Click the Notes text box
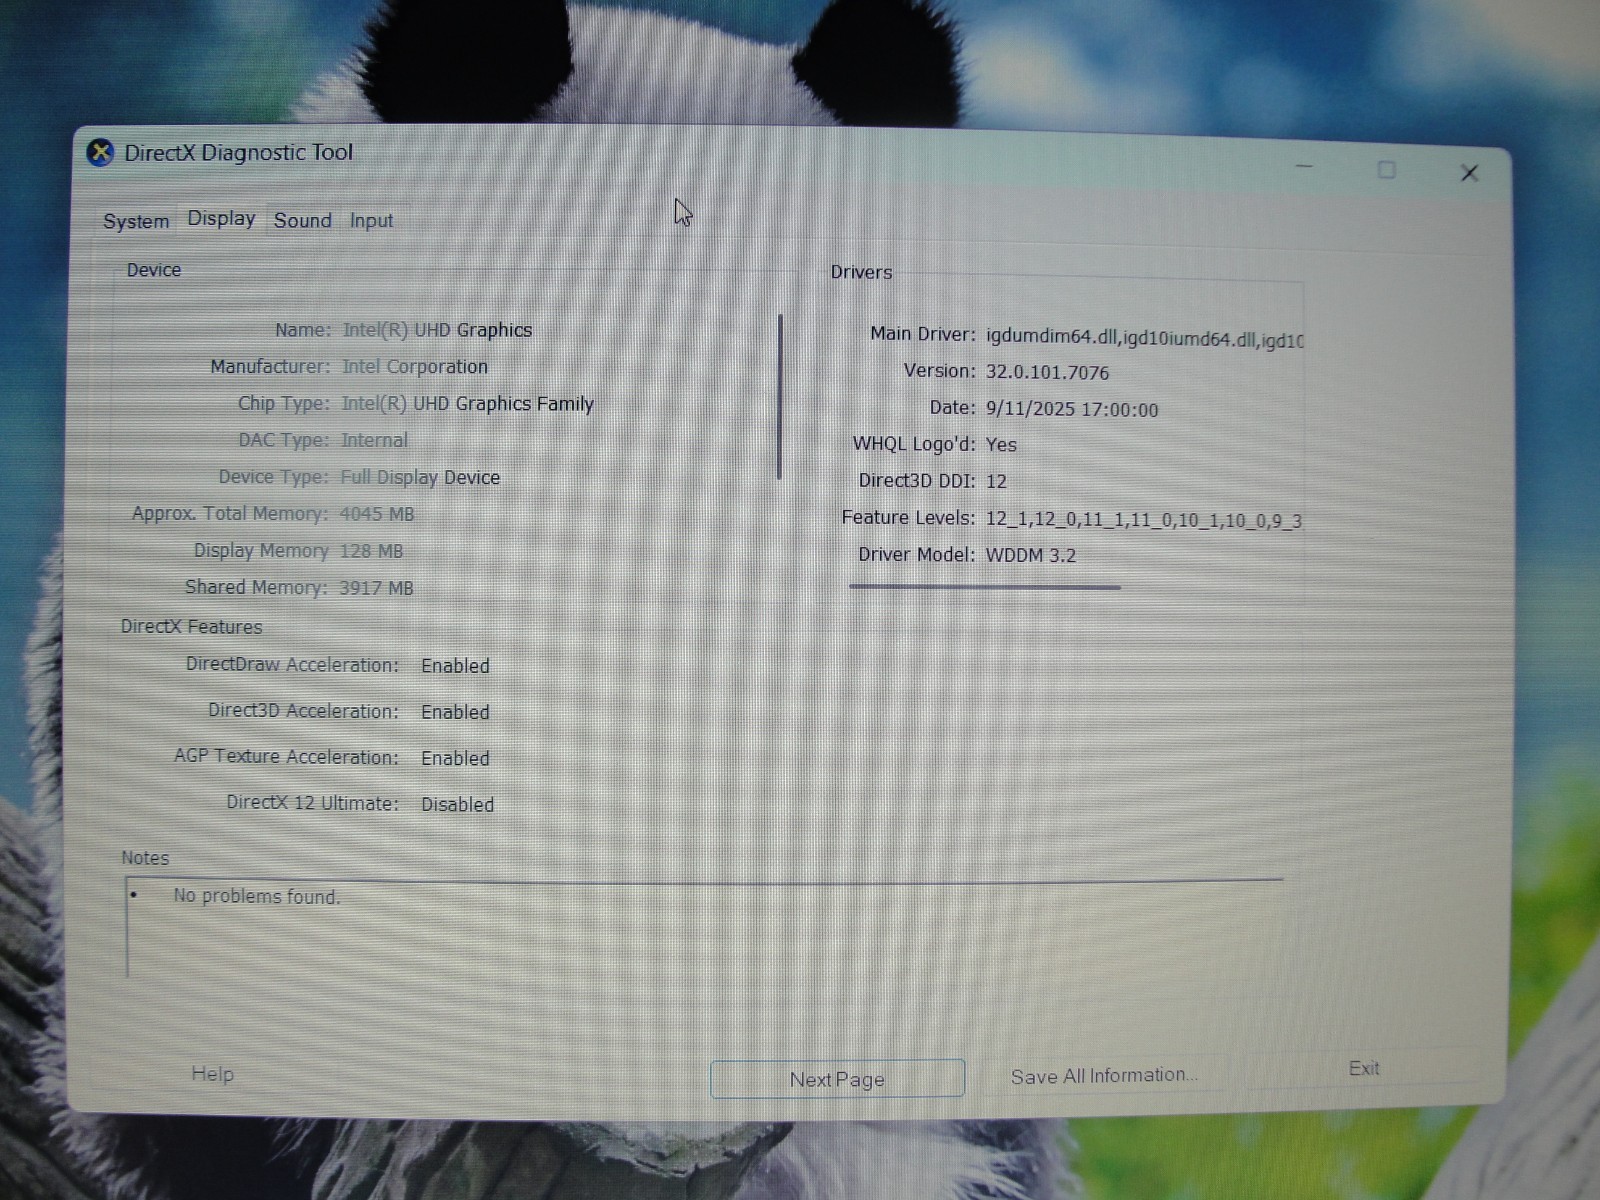 (x=705, y=927)
